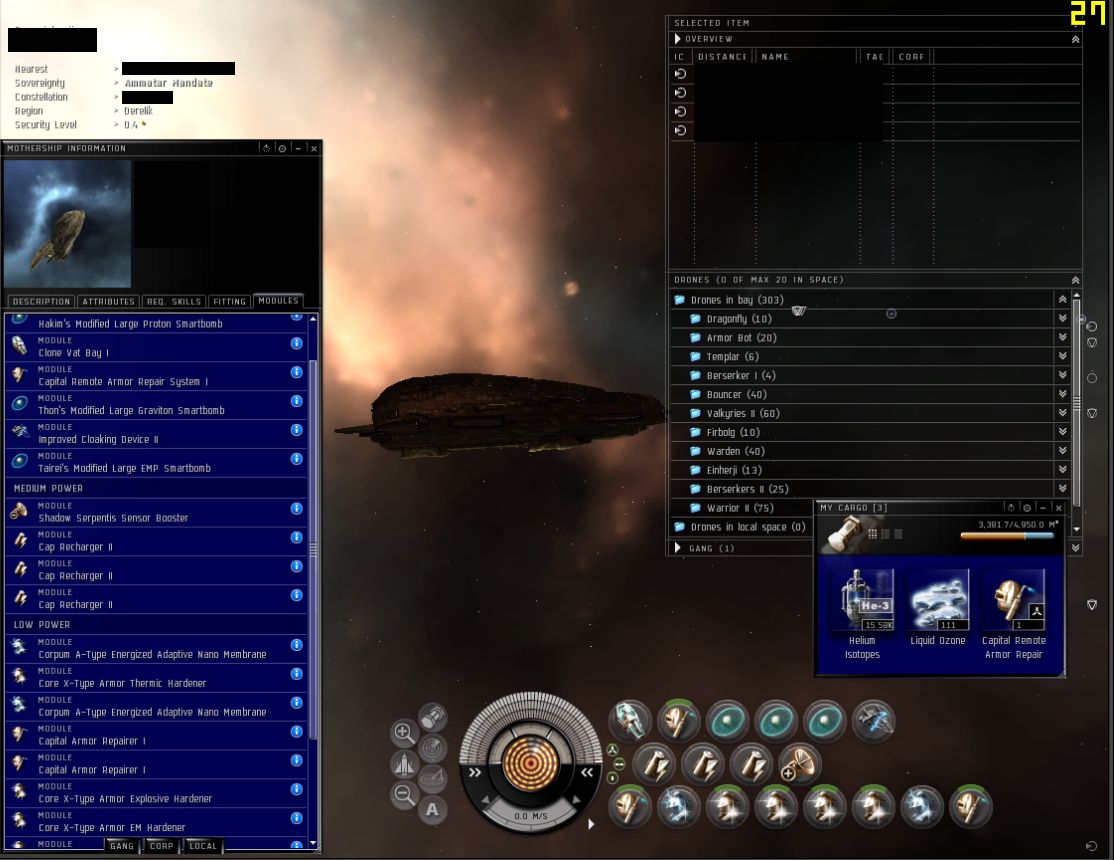Open the Req. Skills tab

(174, 301)
